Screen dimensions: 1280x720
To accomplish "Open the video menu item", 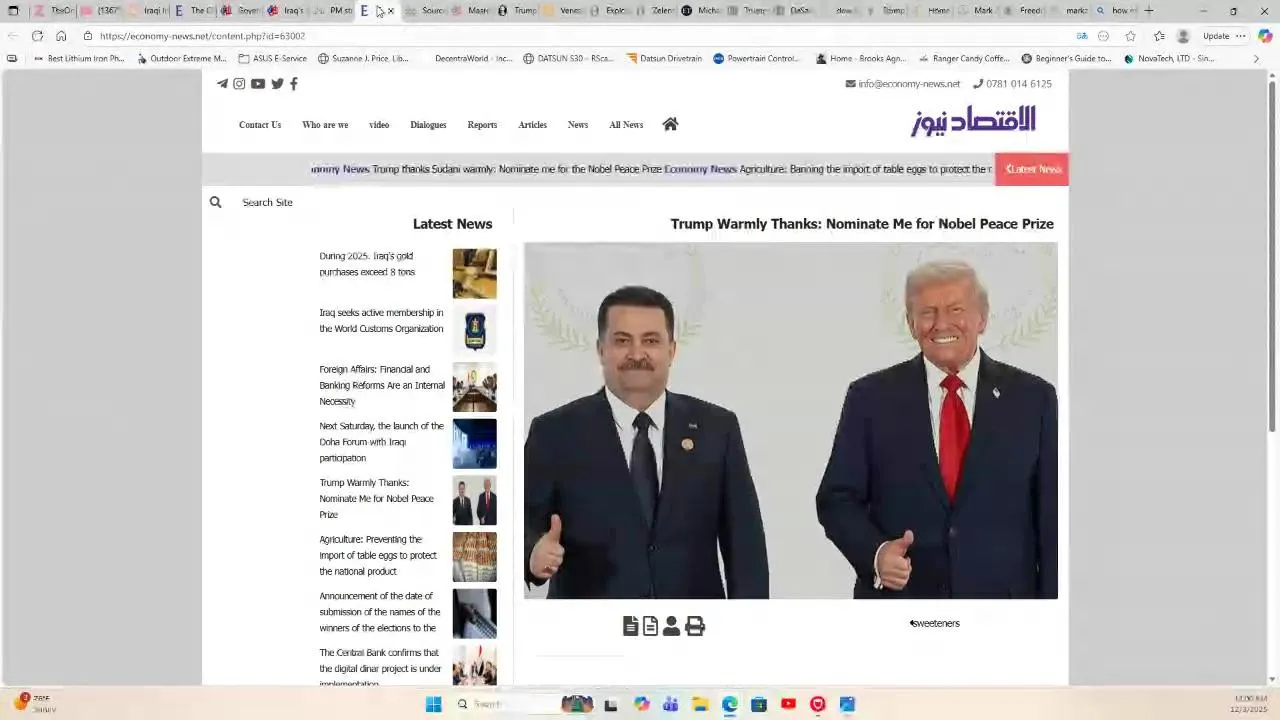I will pos(379,125).
